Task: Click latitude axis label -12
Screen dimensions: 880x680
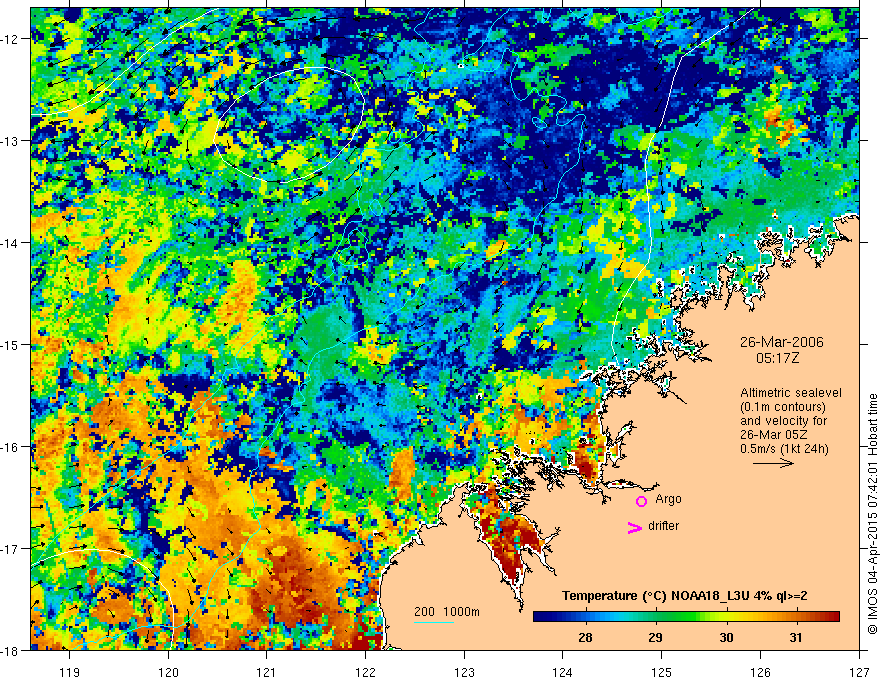Action: (x=11, y=39)
